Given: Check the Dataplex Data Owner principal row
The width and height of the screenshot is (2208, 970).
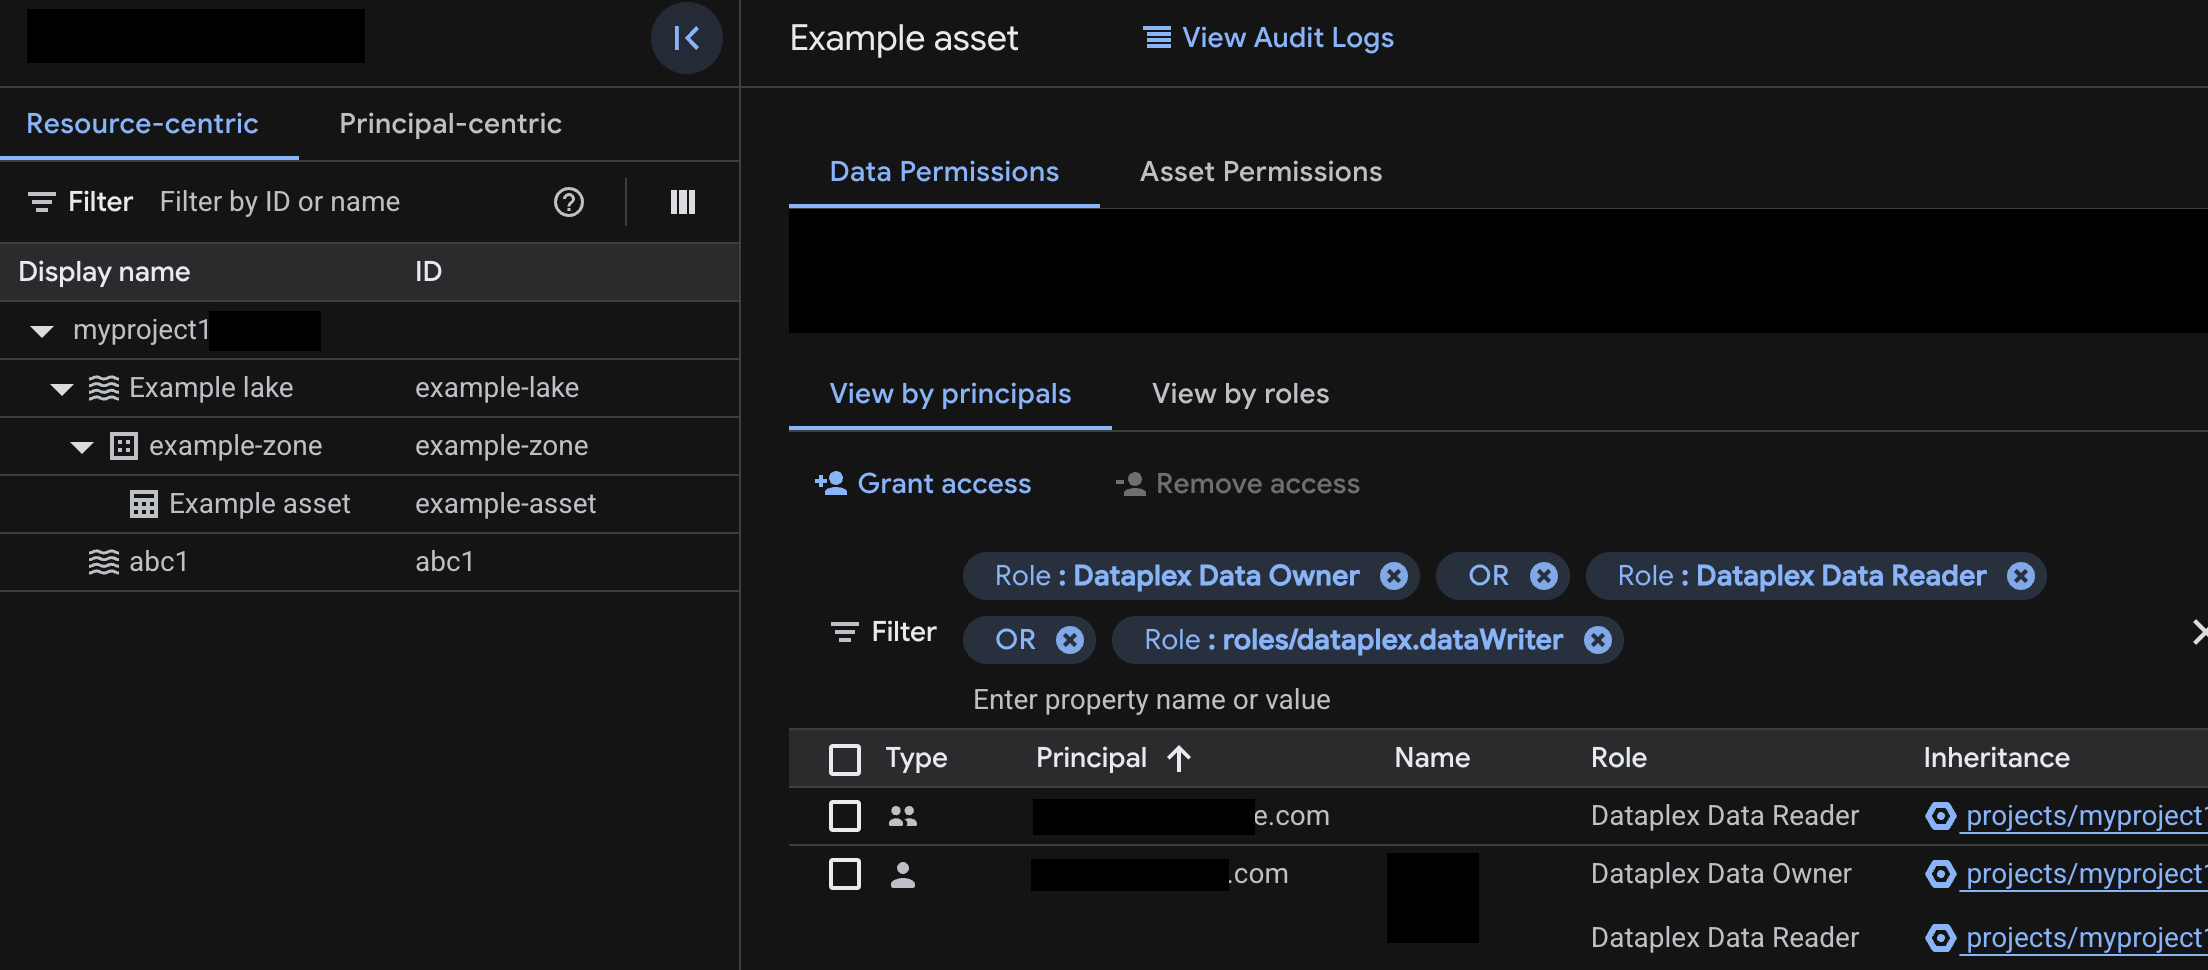Looking at the screenshot, I should [845, 873].
